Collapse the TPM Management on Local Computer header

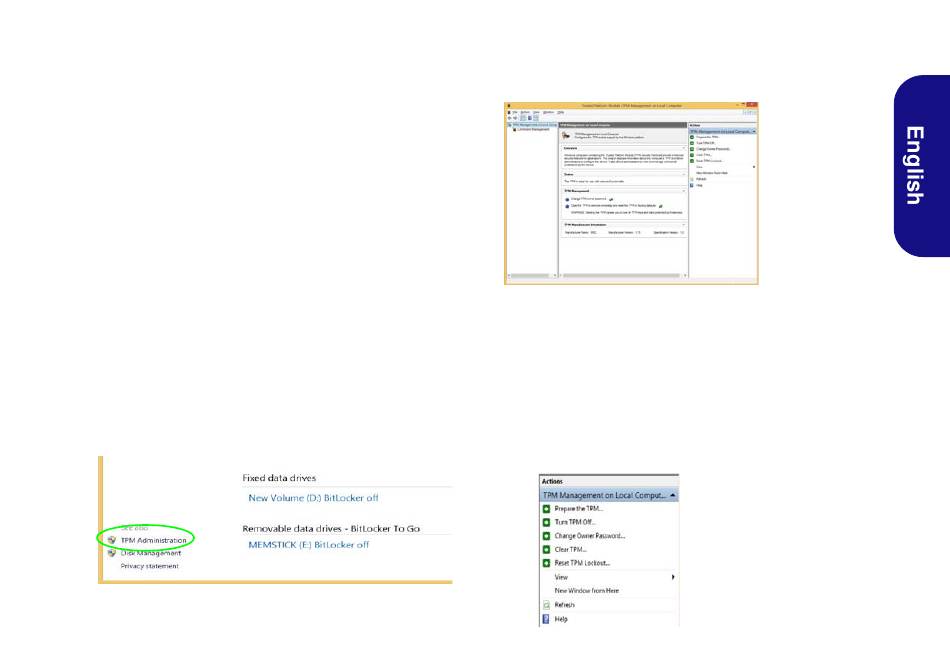pos(673,496)
